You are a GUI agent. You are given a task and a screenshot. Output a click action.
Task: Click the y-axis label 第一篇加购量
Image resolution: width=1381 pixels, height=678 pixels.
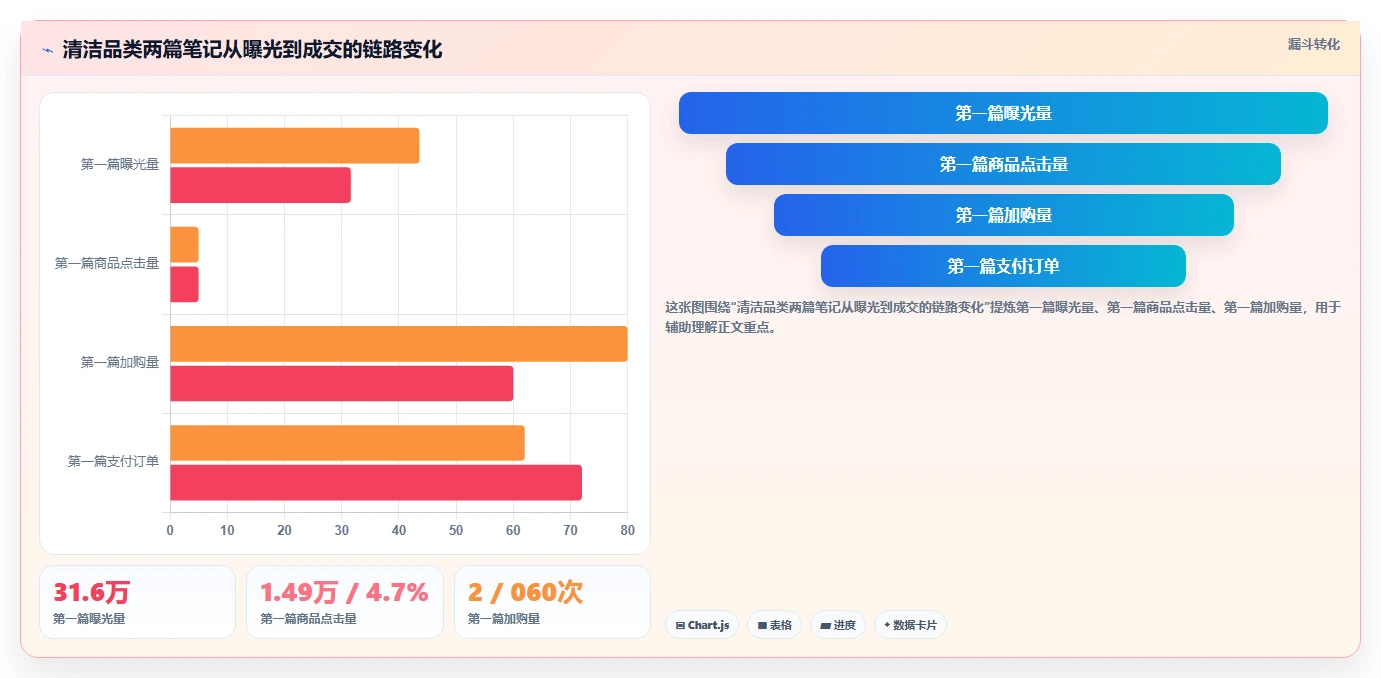(120, 362)
